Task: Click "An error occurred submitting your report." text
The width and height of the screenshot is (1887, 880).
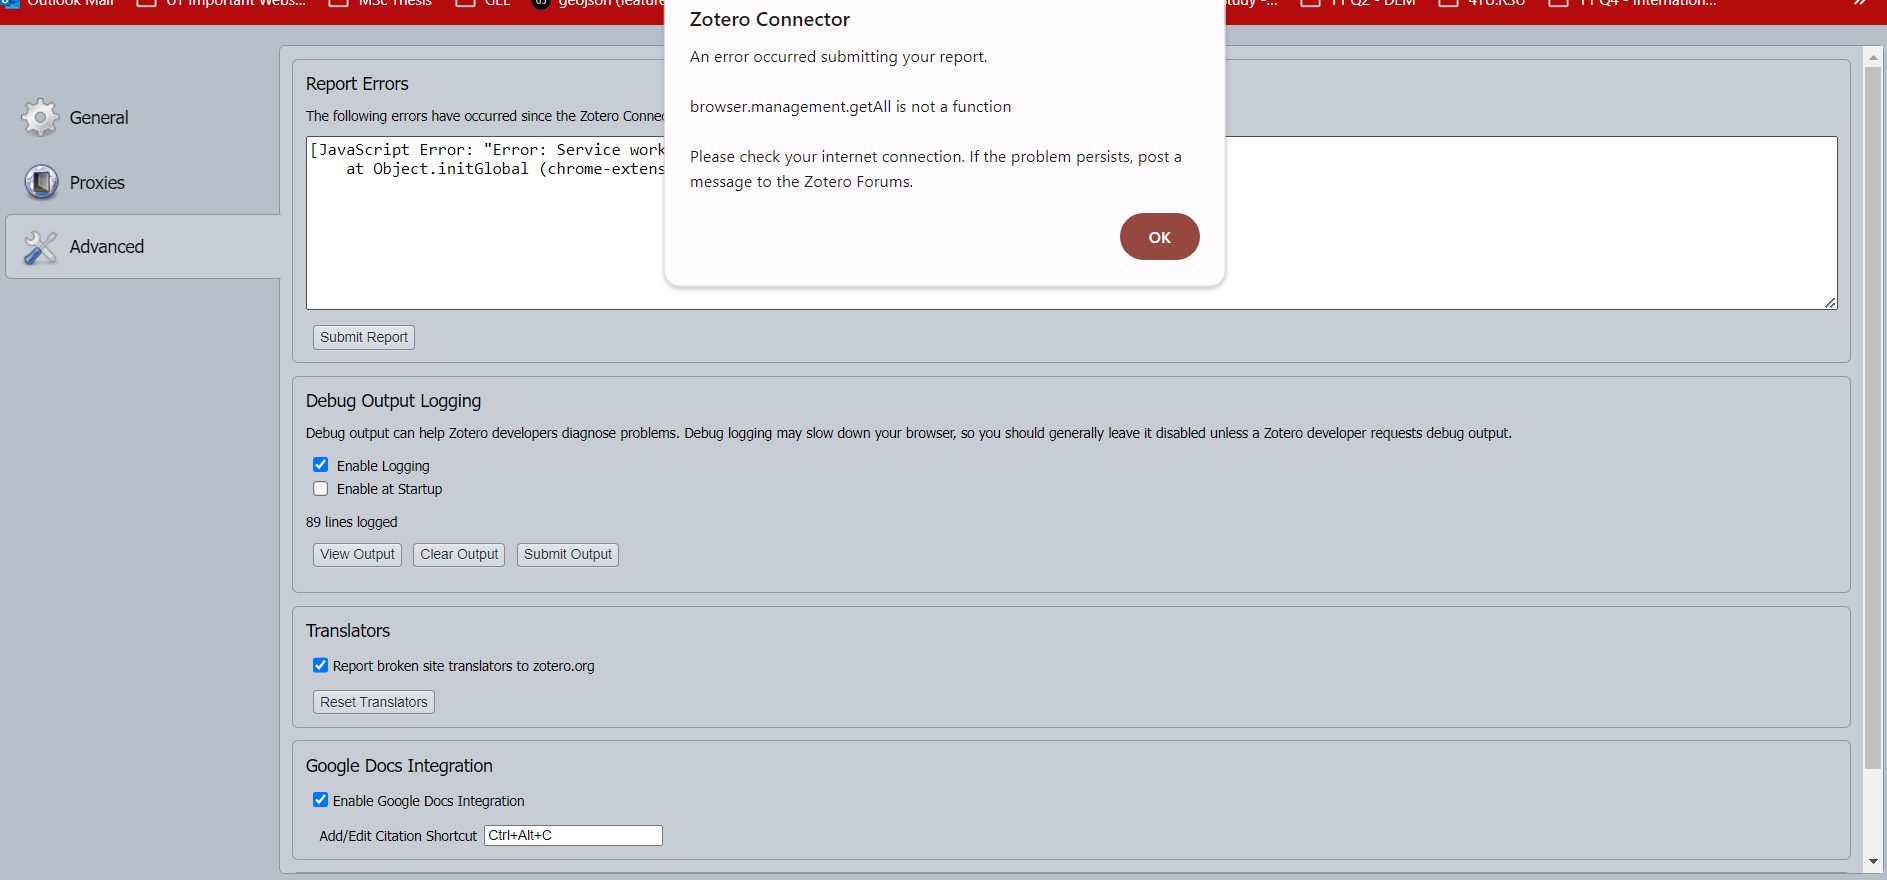Action: (838, 57)
